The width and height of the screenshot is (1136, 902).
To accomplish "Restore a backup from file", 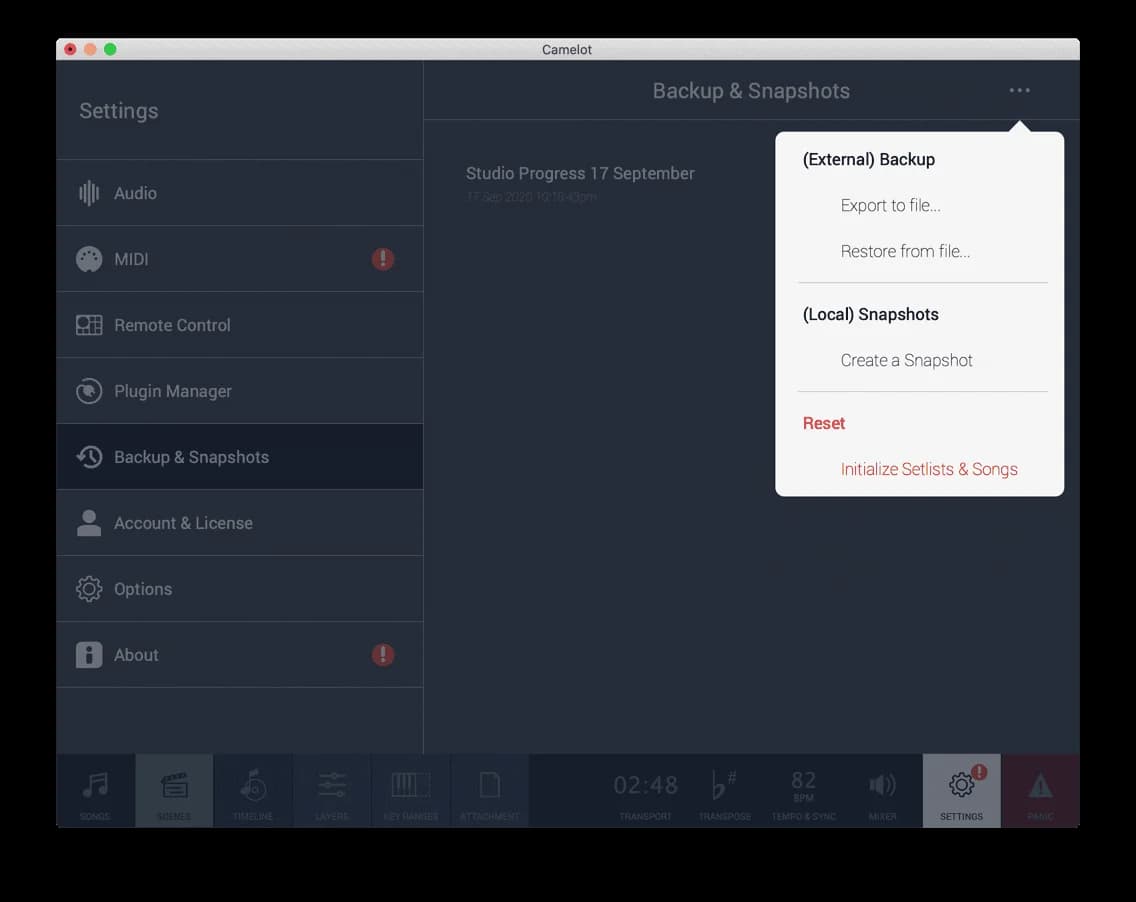I will coord(905,251).
